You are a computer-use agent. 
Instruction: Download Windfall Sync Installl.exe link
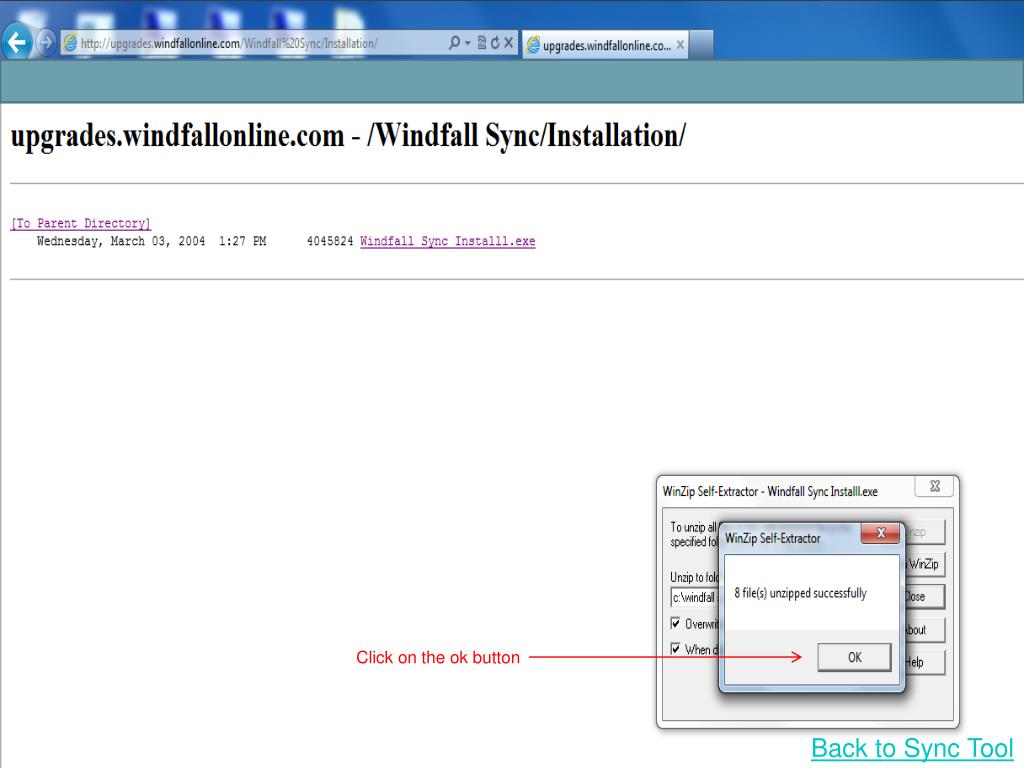(447, 241)
